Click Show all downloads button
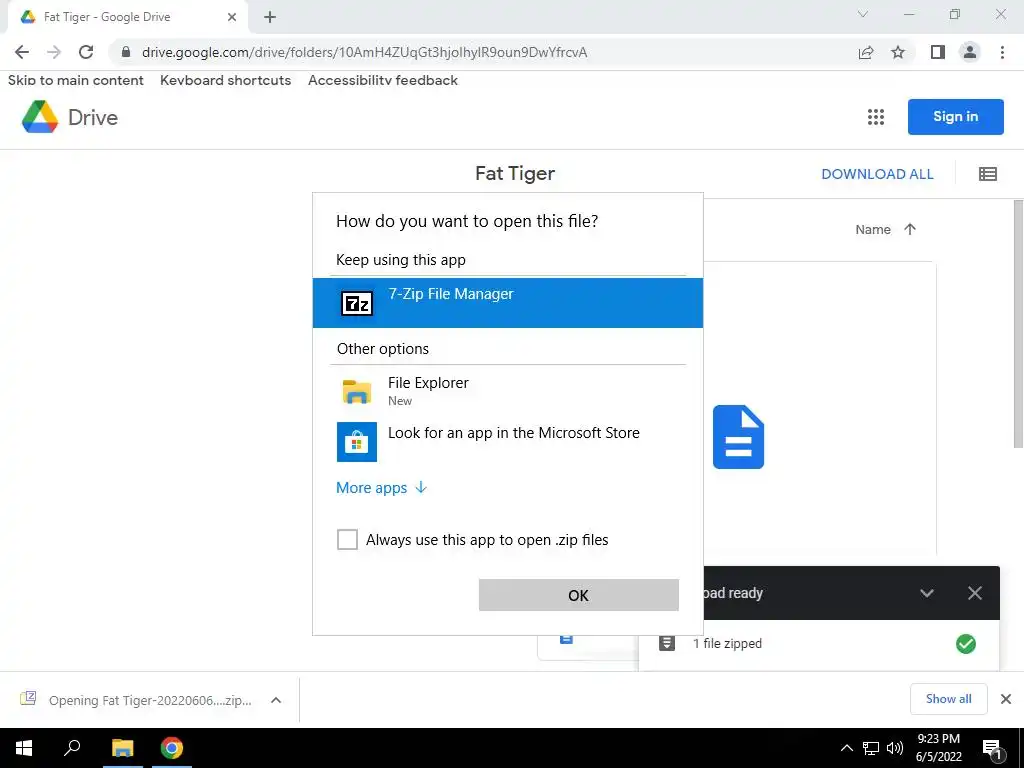The width and height of the screenshot is (1024, 768). click(948, 699)
